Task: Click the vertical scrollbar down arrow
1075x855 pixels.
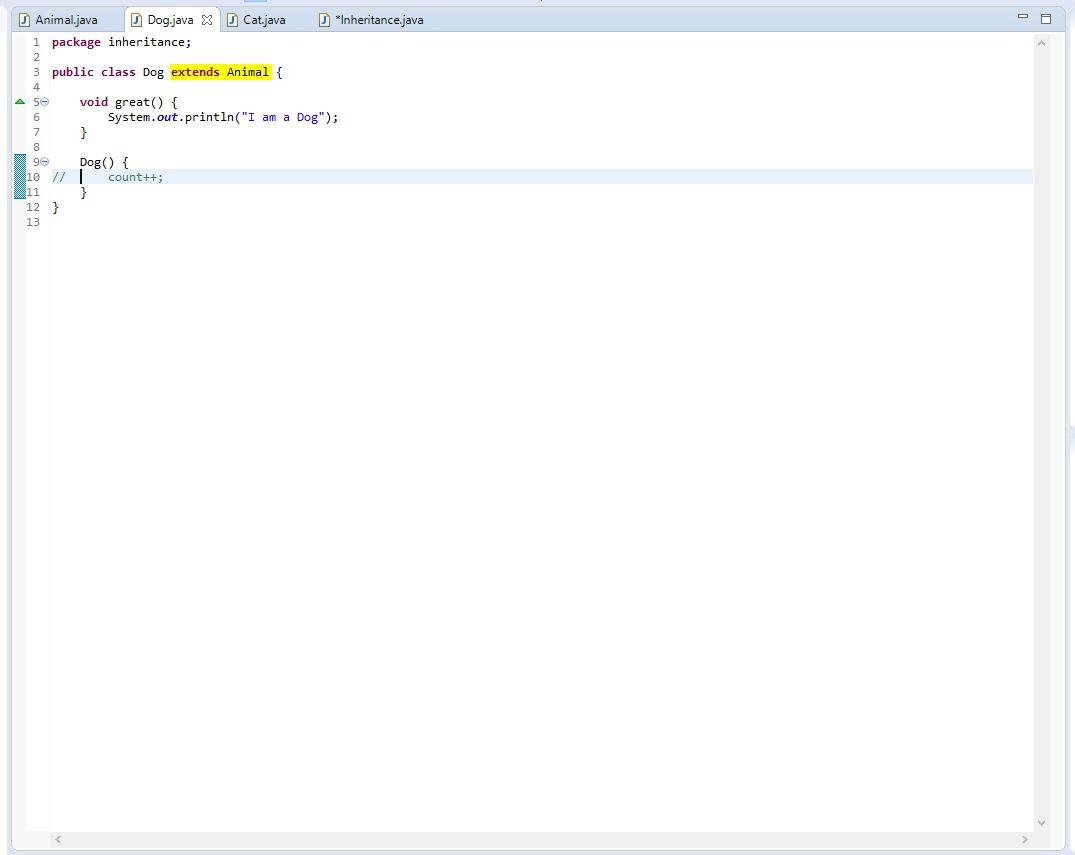Action: [1041, 822]
